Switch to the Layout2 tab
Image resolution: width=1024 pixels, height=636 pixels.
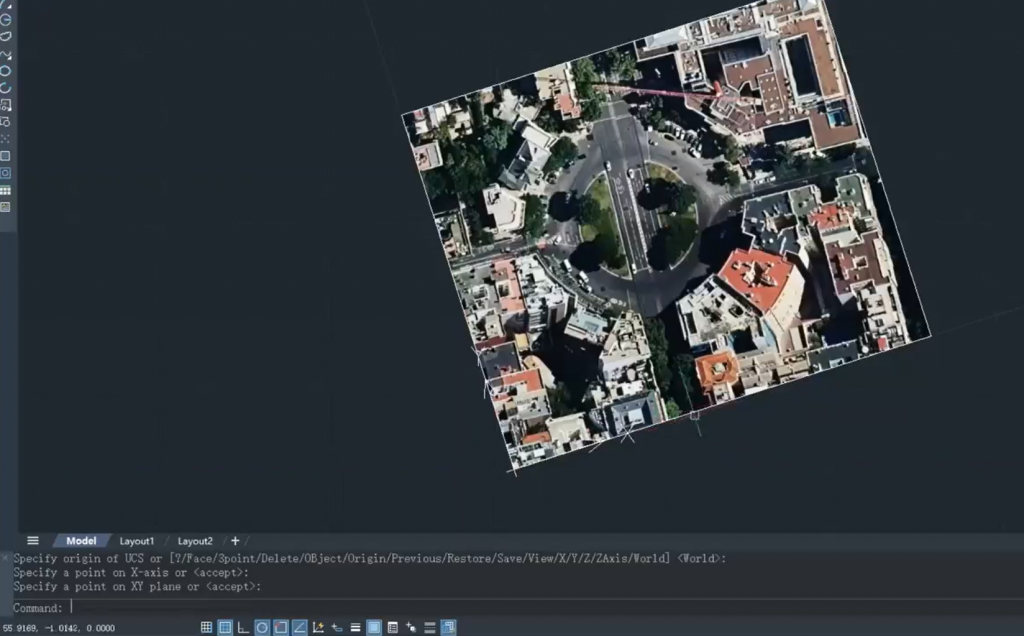pyautogui.click(x=195, y=541)
